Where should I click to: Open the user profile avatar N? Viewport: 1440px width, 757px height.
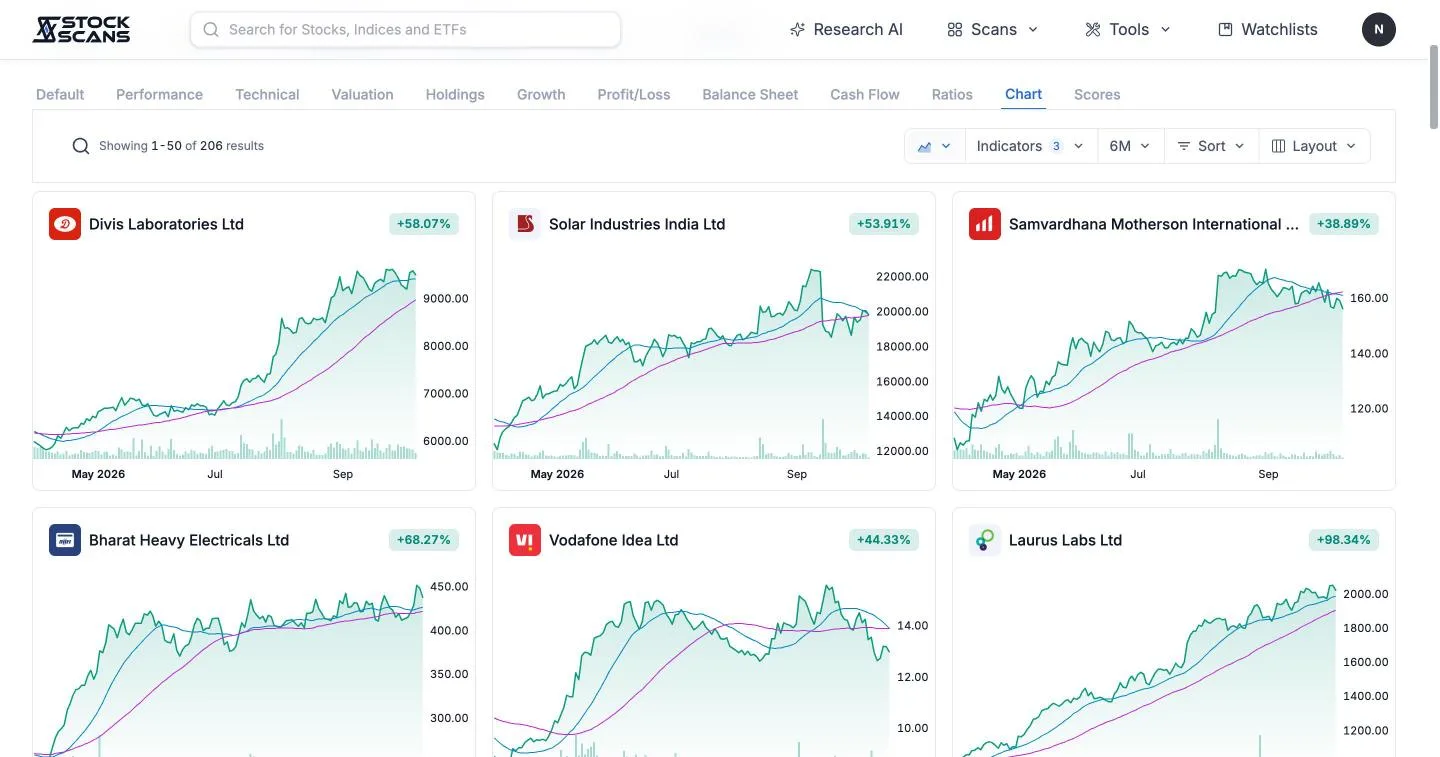[x=1379, y=29]
